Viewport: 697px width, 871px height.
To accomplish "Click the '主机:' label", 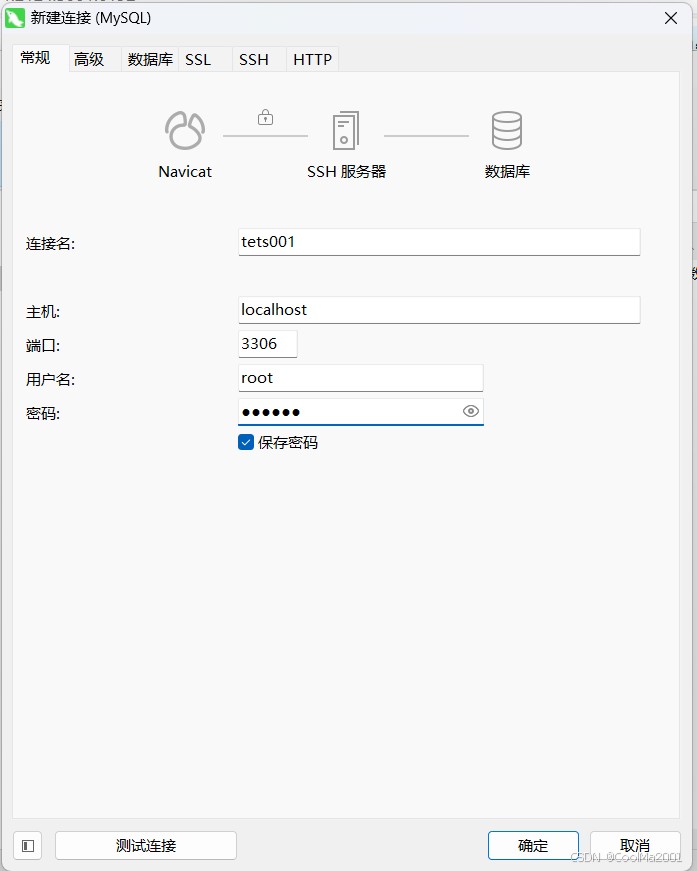I will pos(43,312).
